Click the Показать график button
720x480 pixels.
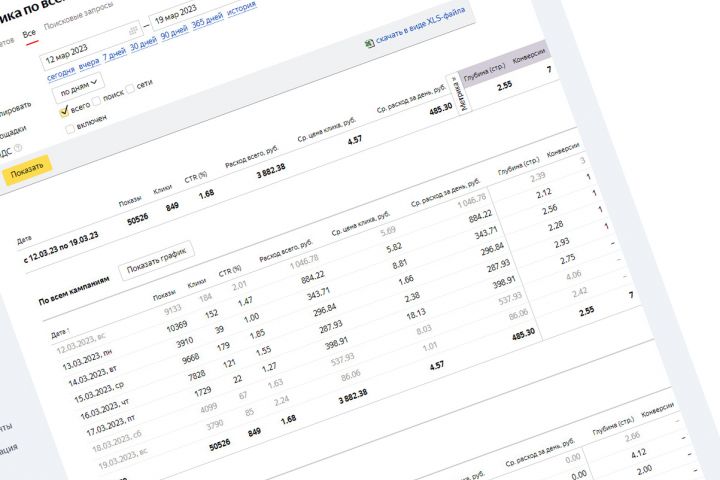point(156,260)
